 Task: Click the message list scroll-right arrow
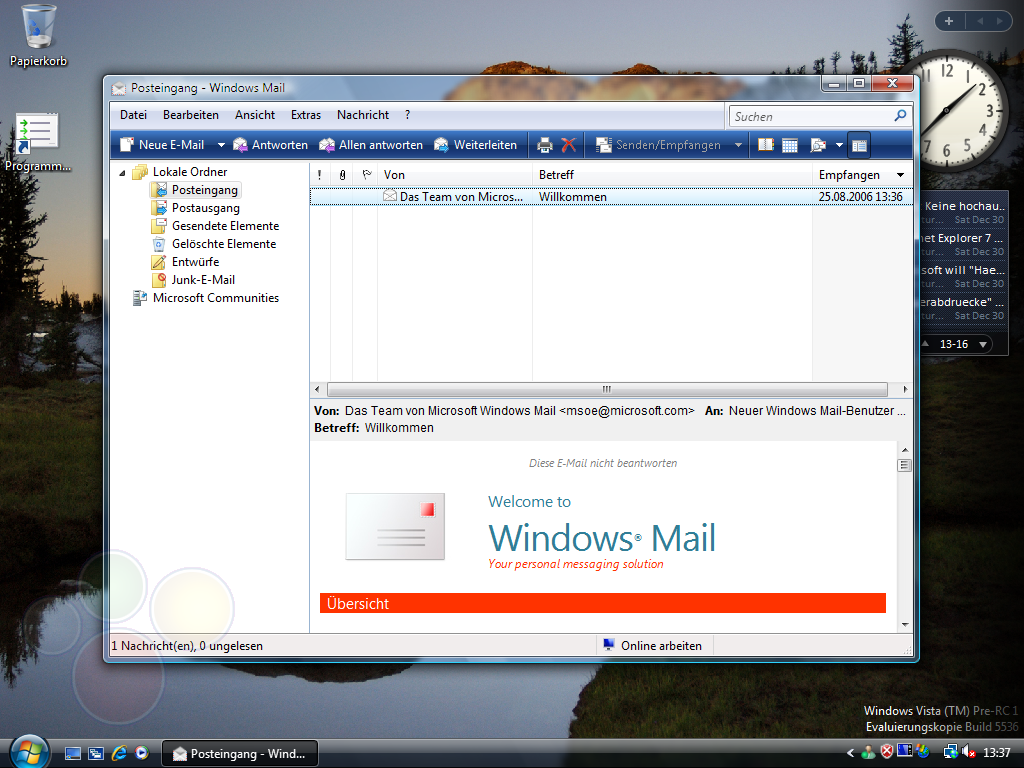(905, 389)
